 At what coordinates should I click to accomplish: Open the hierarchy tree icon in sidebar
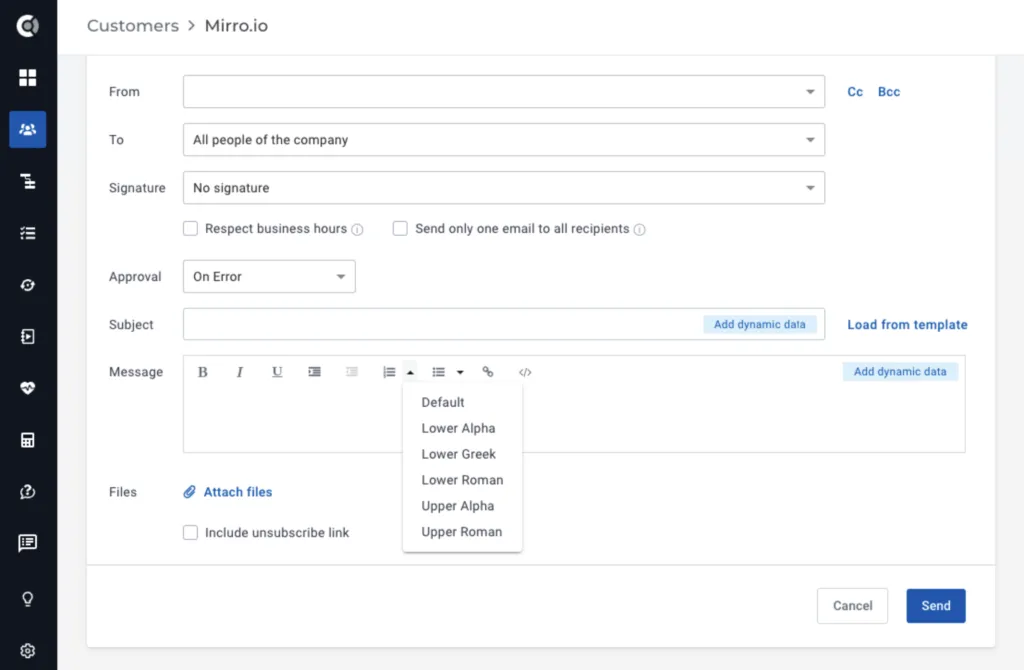point(27,181)
